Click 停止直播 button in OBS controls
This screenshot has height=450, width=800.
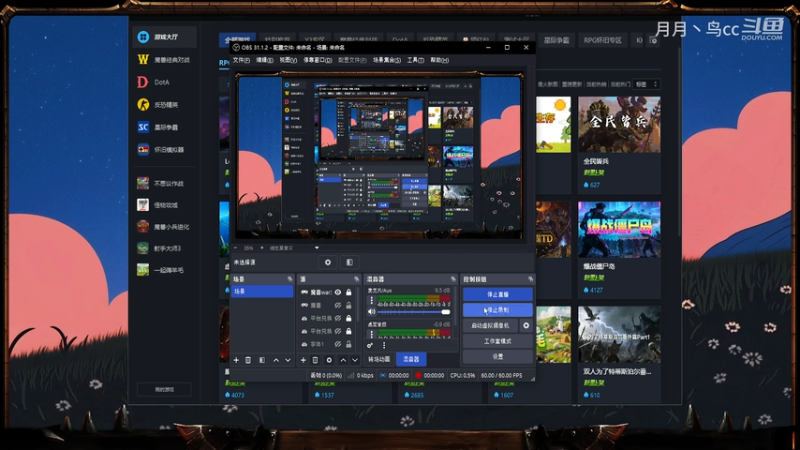pyautogui.click(x=498, y=294)
